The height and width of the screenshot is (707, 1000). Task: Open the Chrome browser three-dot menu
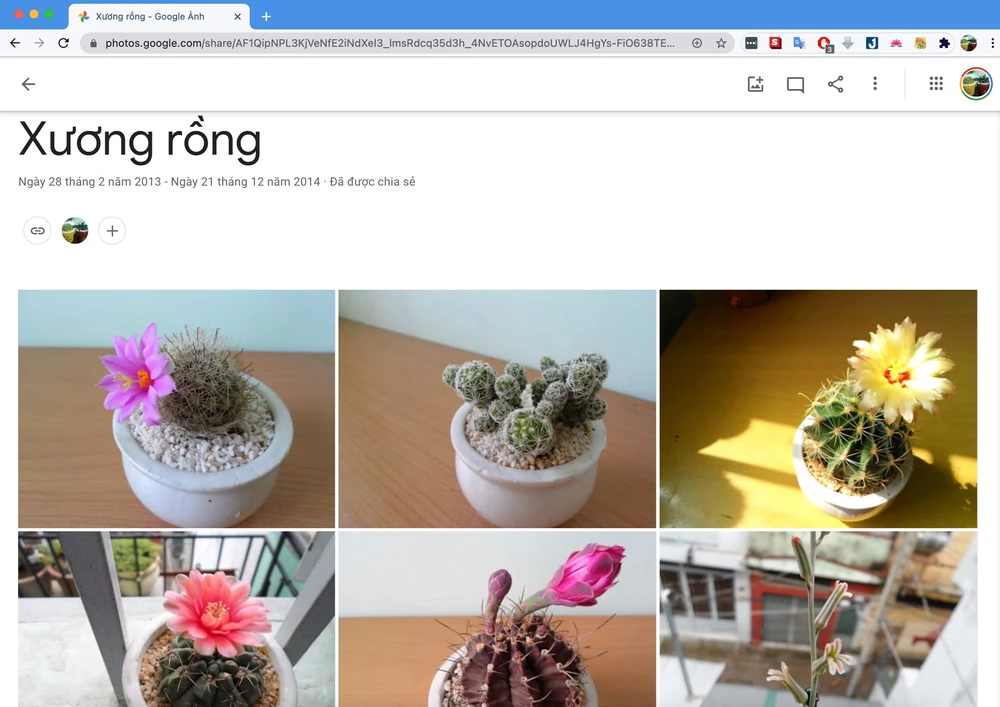click(993, 44)
